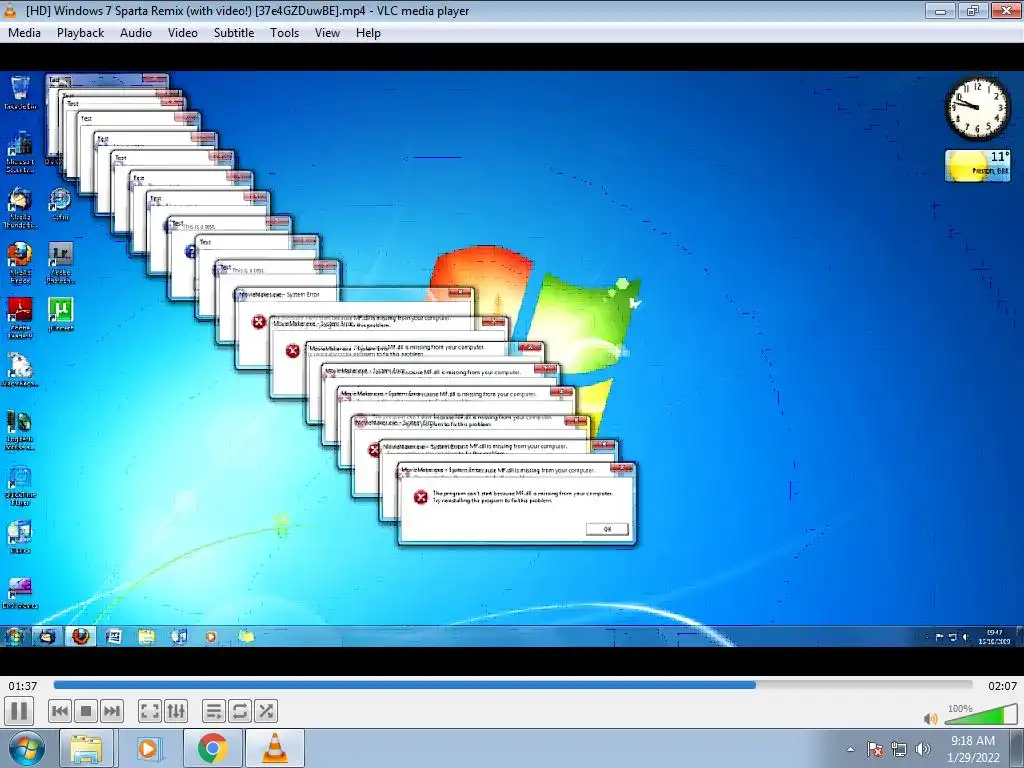Click the Recycle Bin icon in video
Image resolution: width=1024 pixels, height=768 pixels.
coord(20,93)
